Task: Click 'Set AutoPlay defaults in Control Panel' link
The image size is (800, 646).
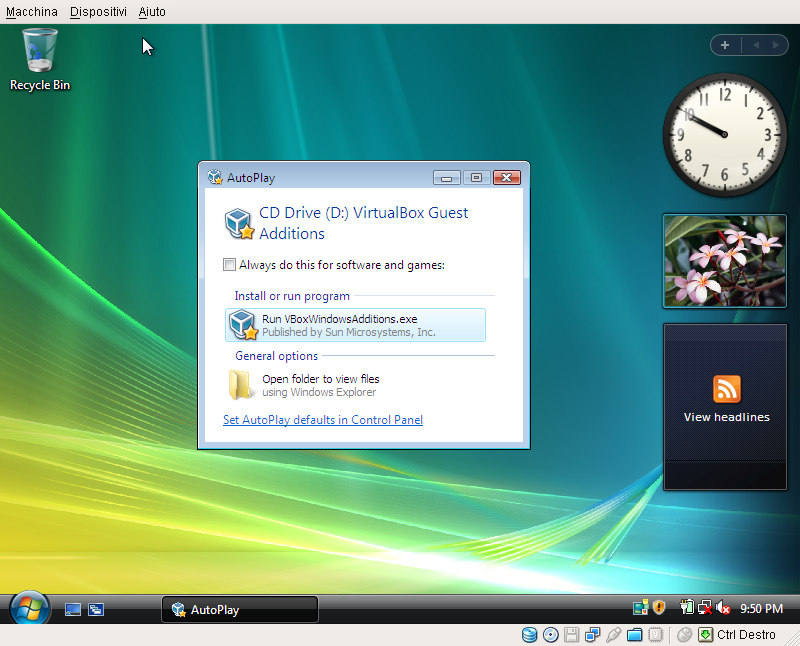Action: 323,420
